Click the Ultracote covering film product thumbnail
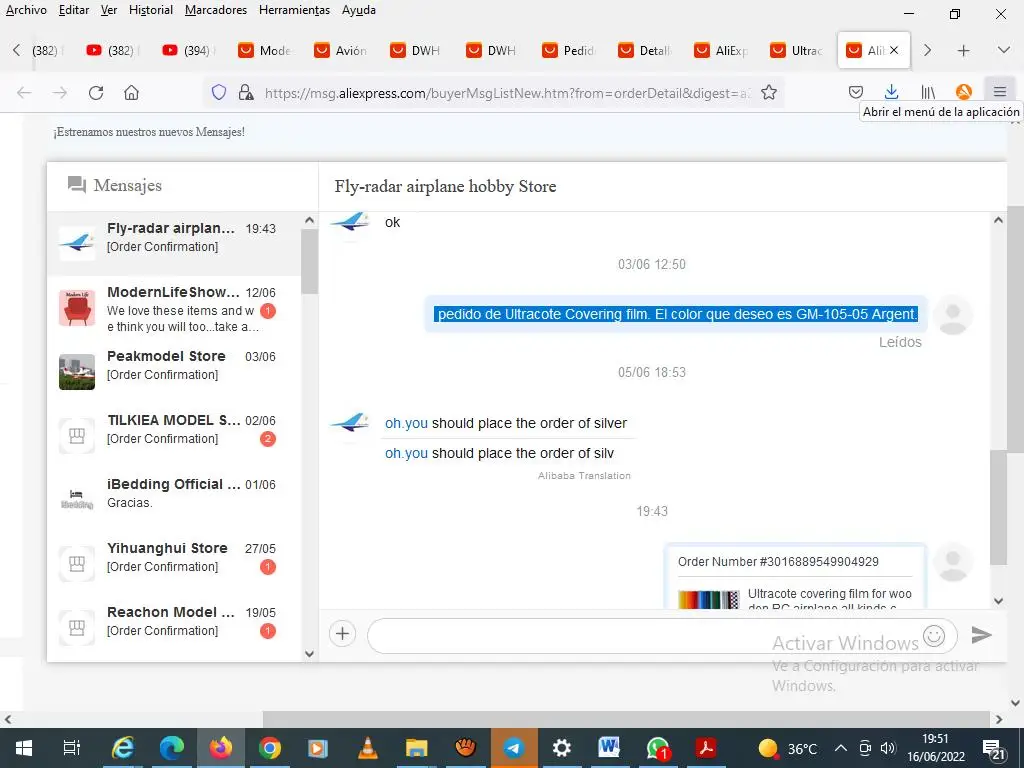The height and width of the screenshot is (768, 1024). pos(709,600)
